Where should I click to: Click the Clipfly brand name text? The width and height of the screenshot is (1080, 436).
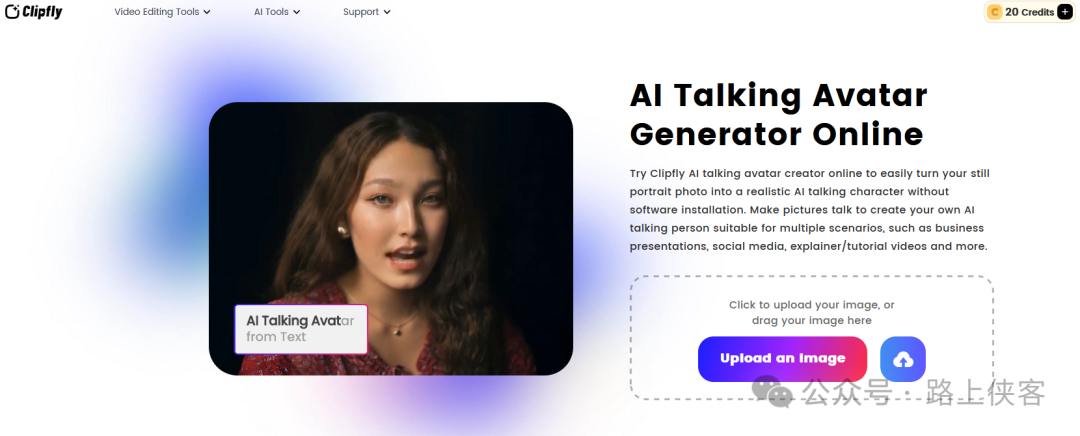point(42,12)
